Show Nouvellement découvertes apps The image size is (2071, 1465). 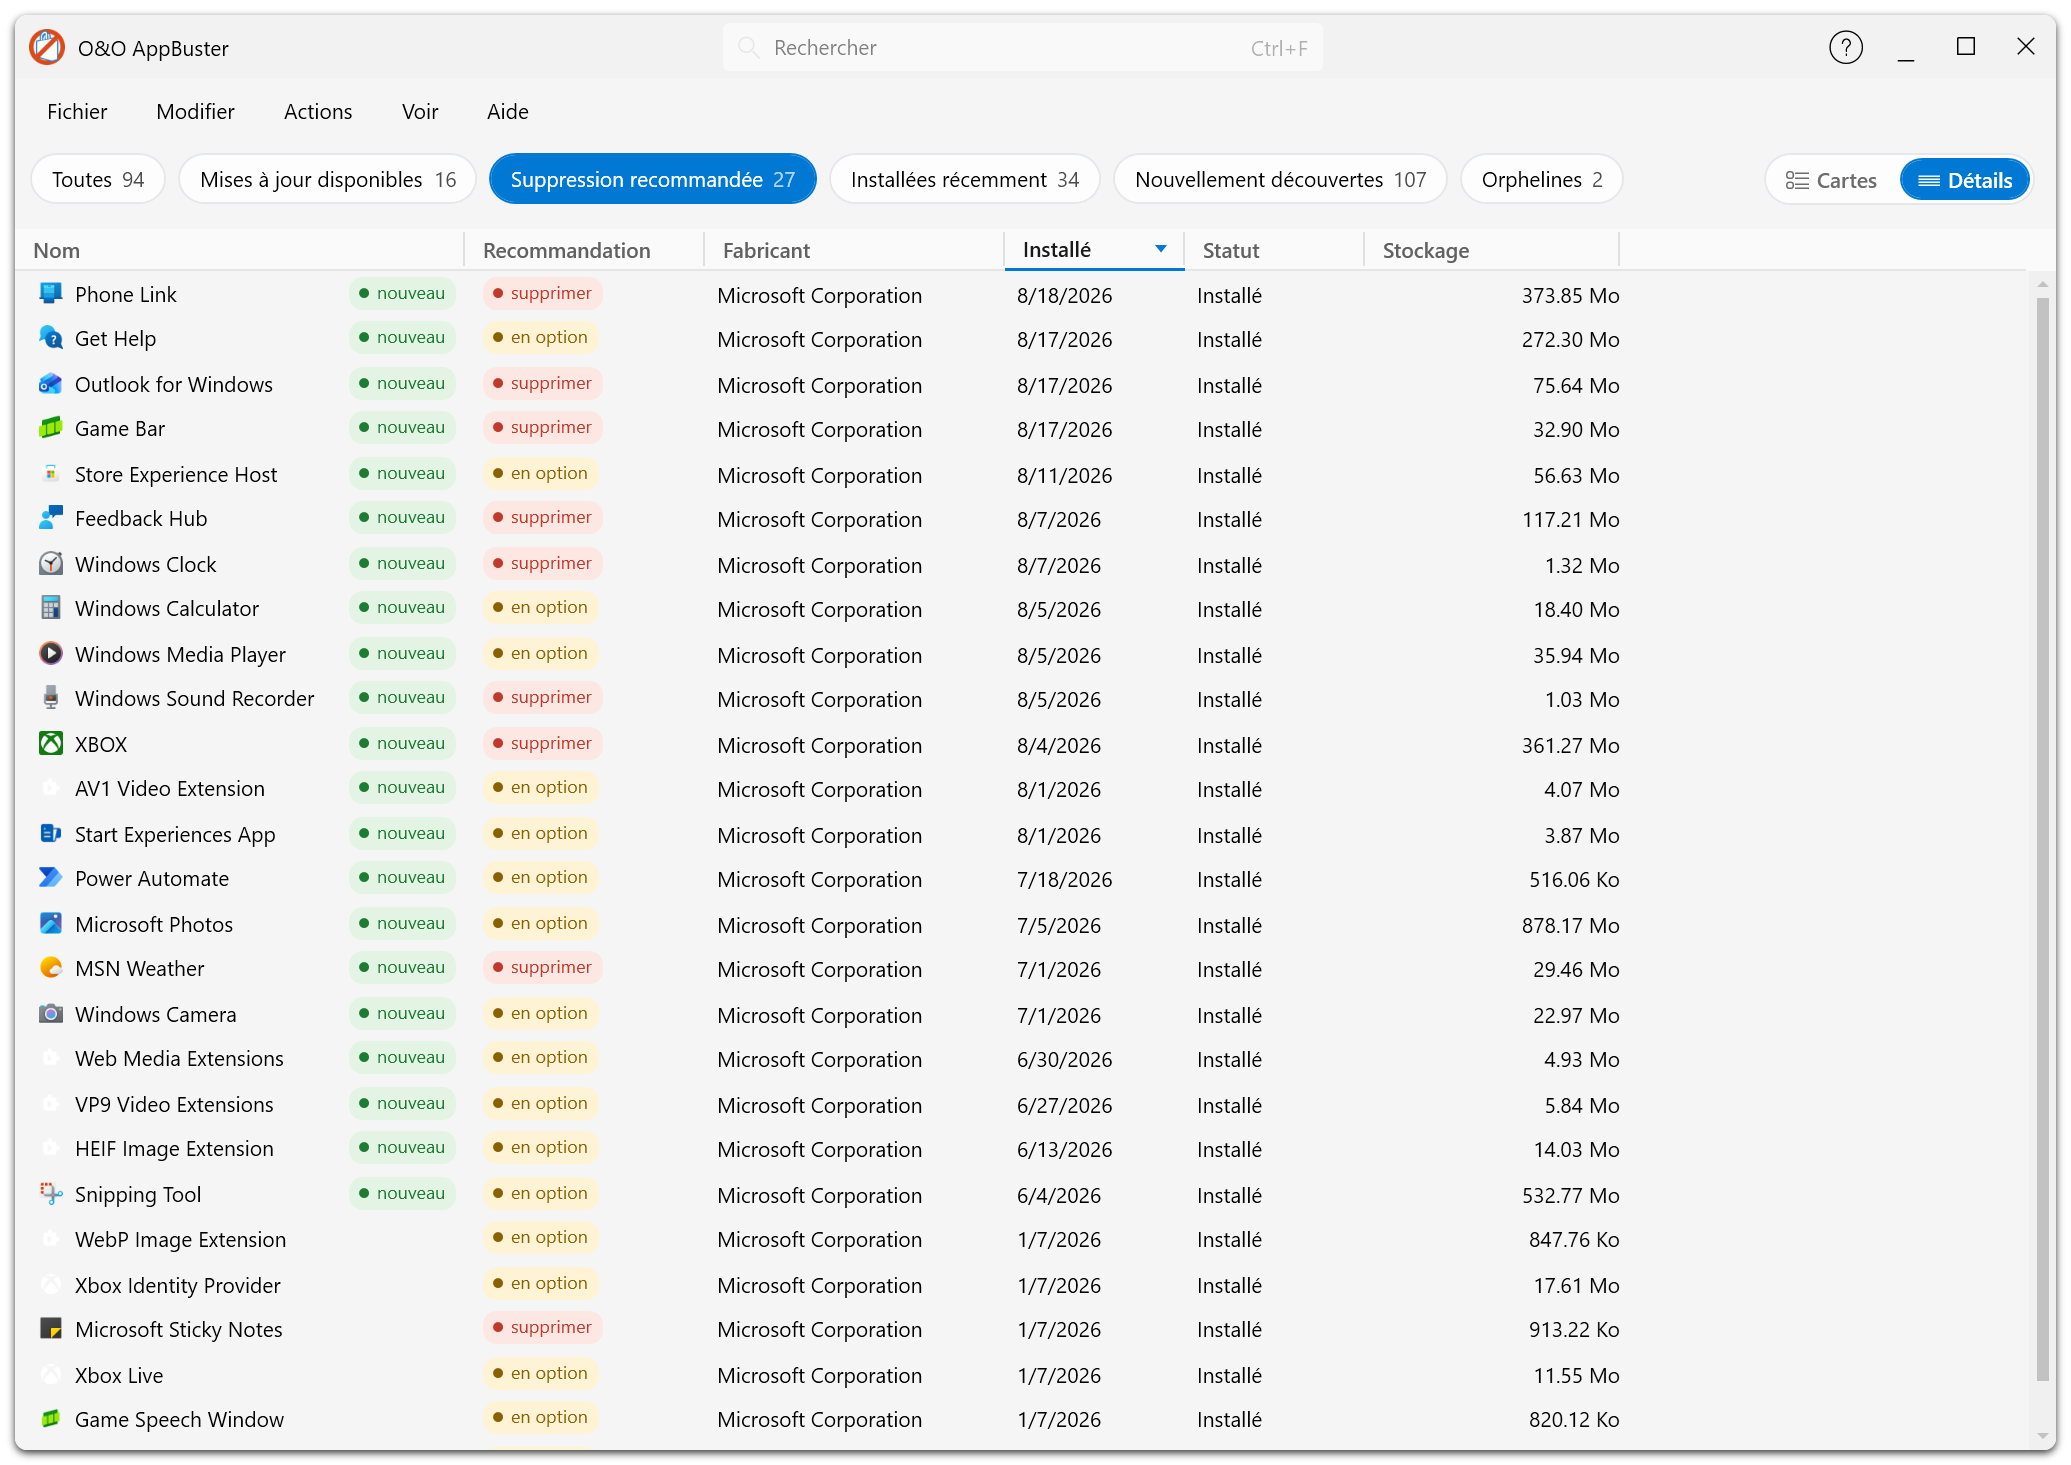coord(1280,179)
